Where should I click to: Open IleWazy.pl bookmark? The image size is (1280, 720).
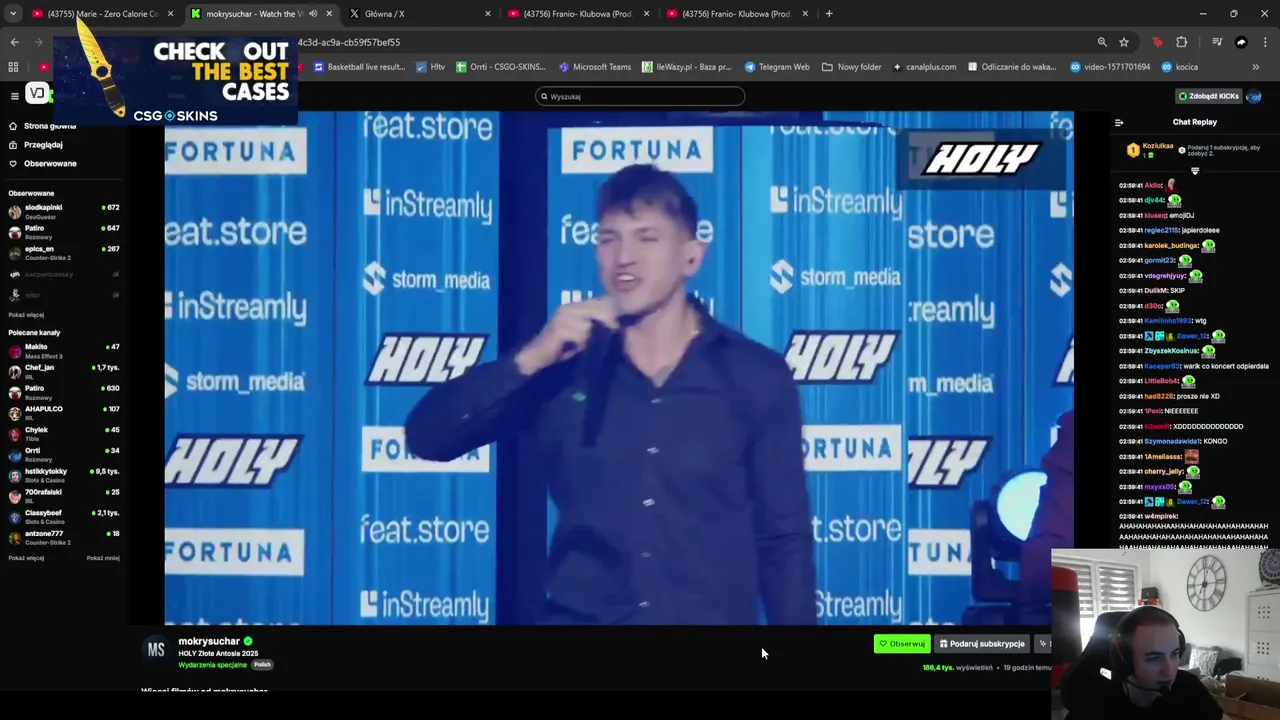686,67
